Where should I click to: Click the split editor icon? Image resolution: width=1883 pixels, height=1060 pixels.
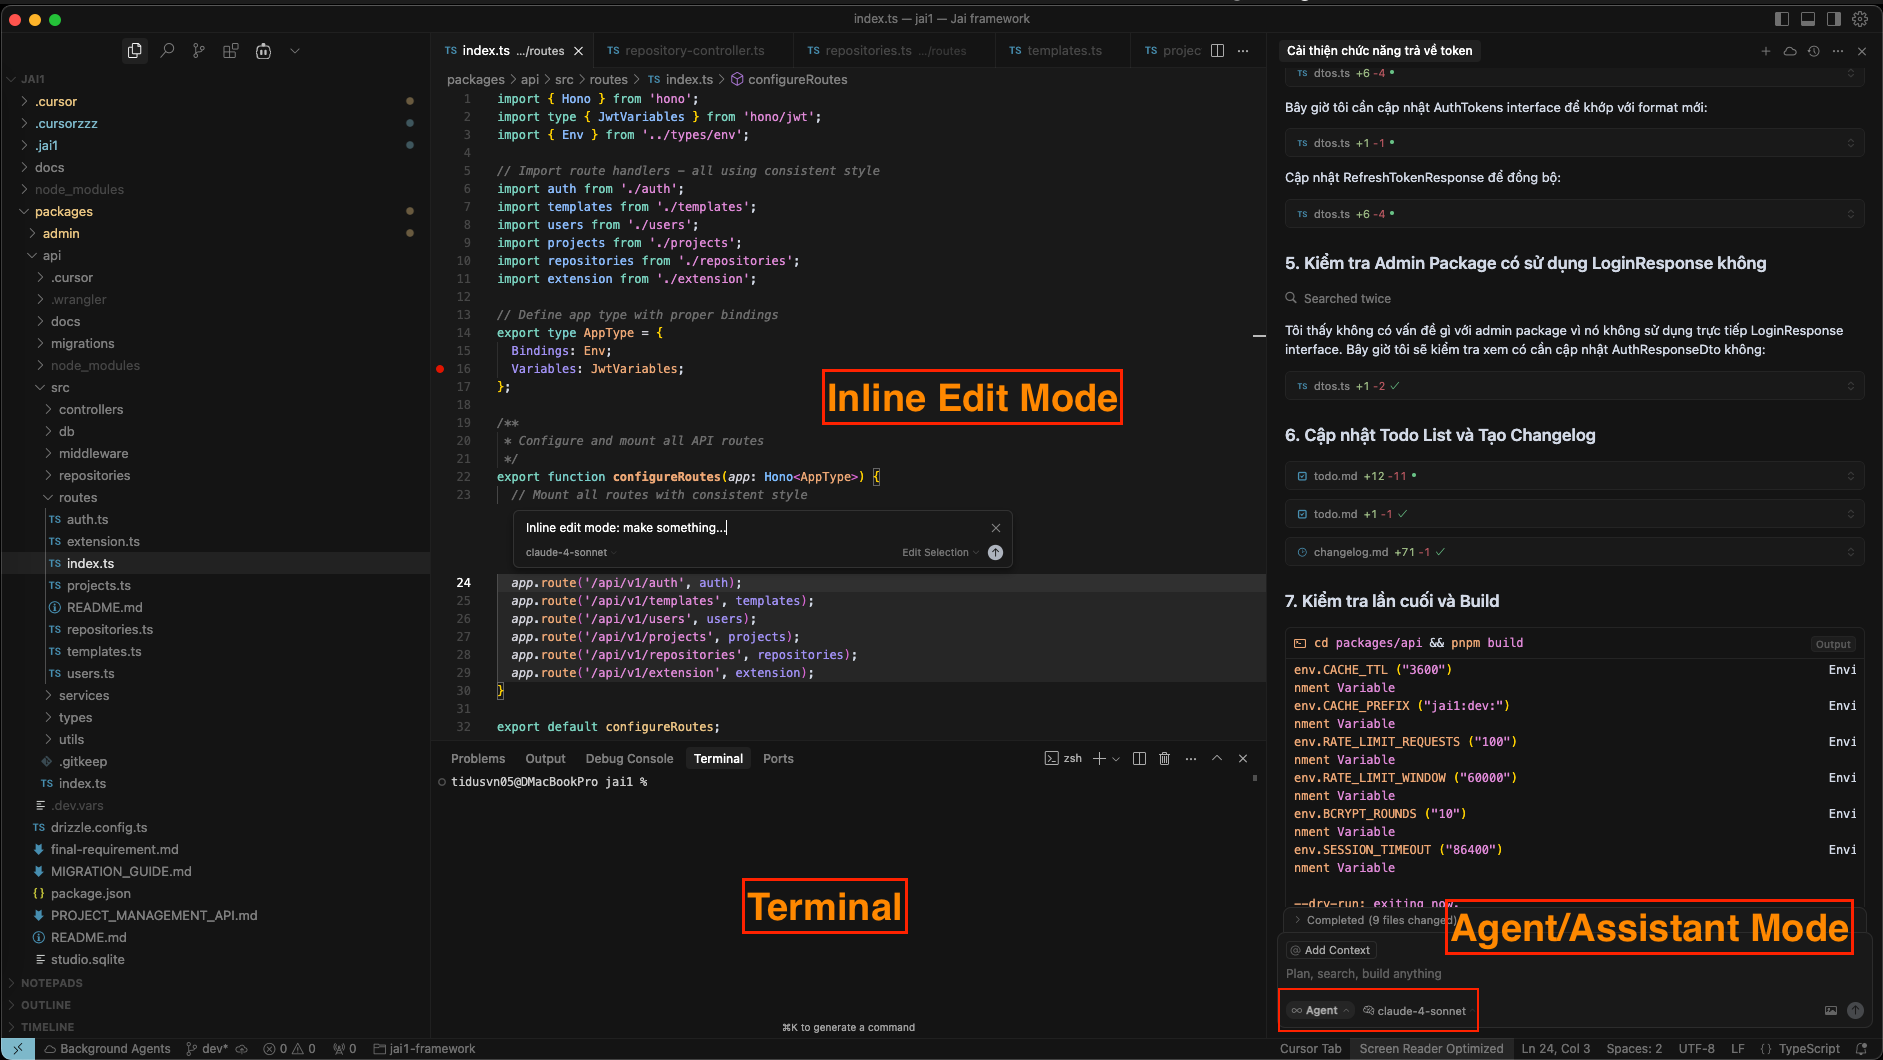point(1217,50)
